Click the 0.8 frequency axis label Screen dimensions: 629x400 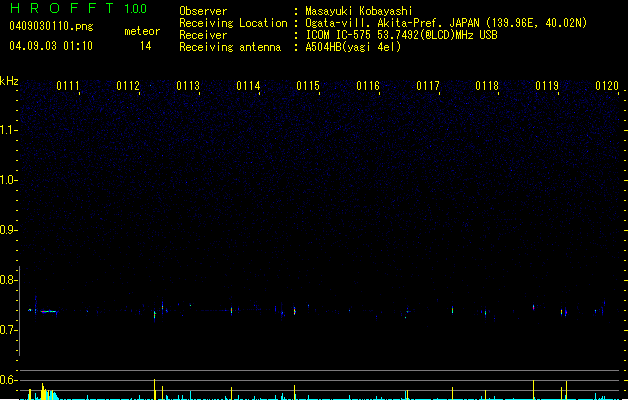click(9, 280)
